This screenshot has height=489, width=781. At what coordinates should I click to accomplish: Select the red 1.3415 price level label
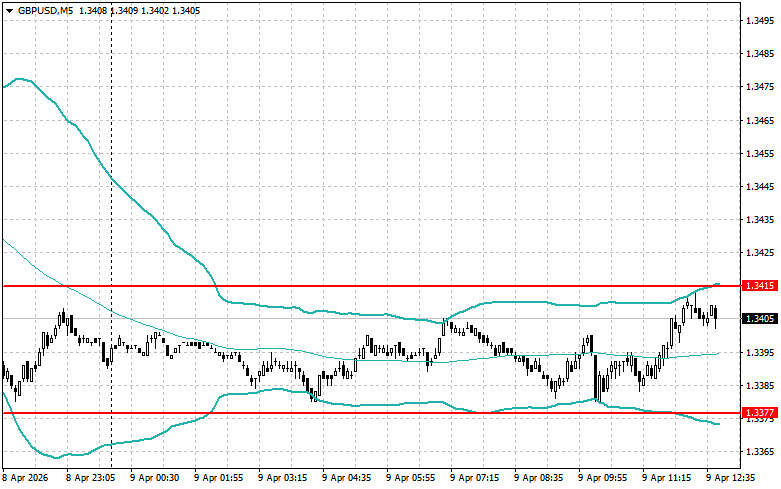point(760,286)
